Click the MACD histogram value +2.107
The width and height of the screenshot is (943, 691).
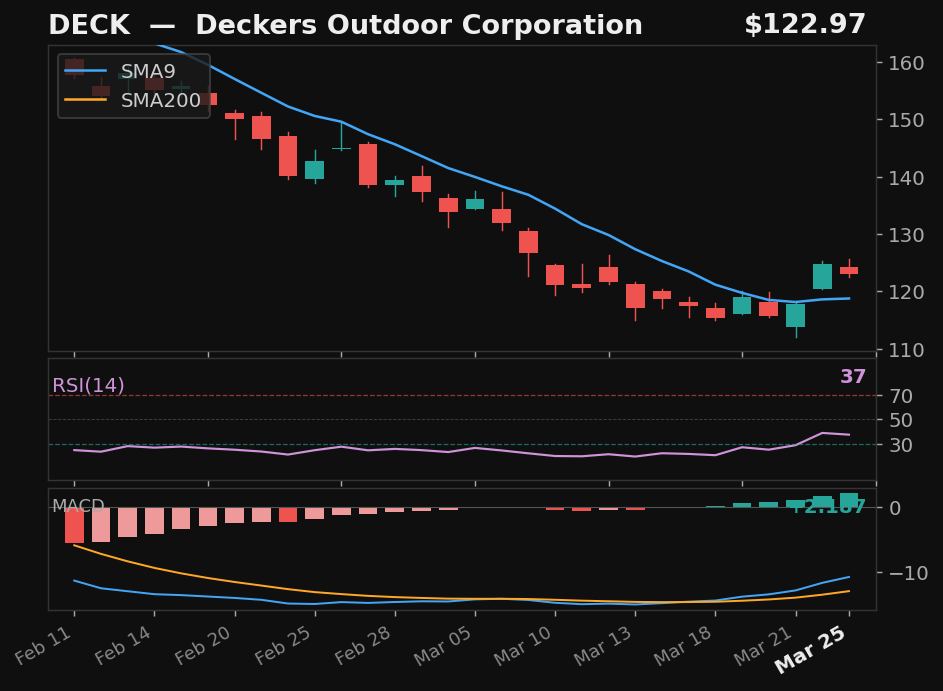pos(829,507)
